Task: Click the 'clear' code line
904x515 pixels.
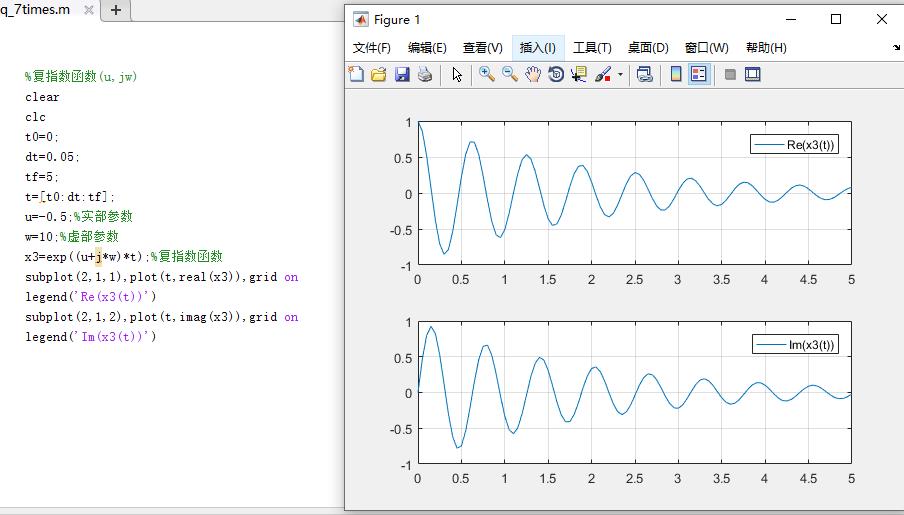Action: click(x=42, y=97)
